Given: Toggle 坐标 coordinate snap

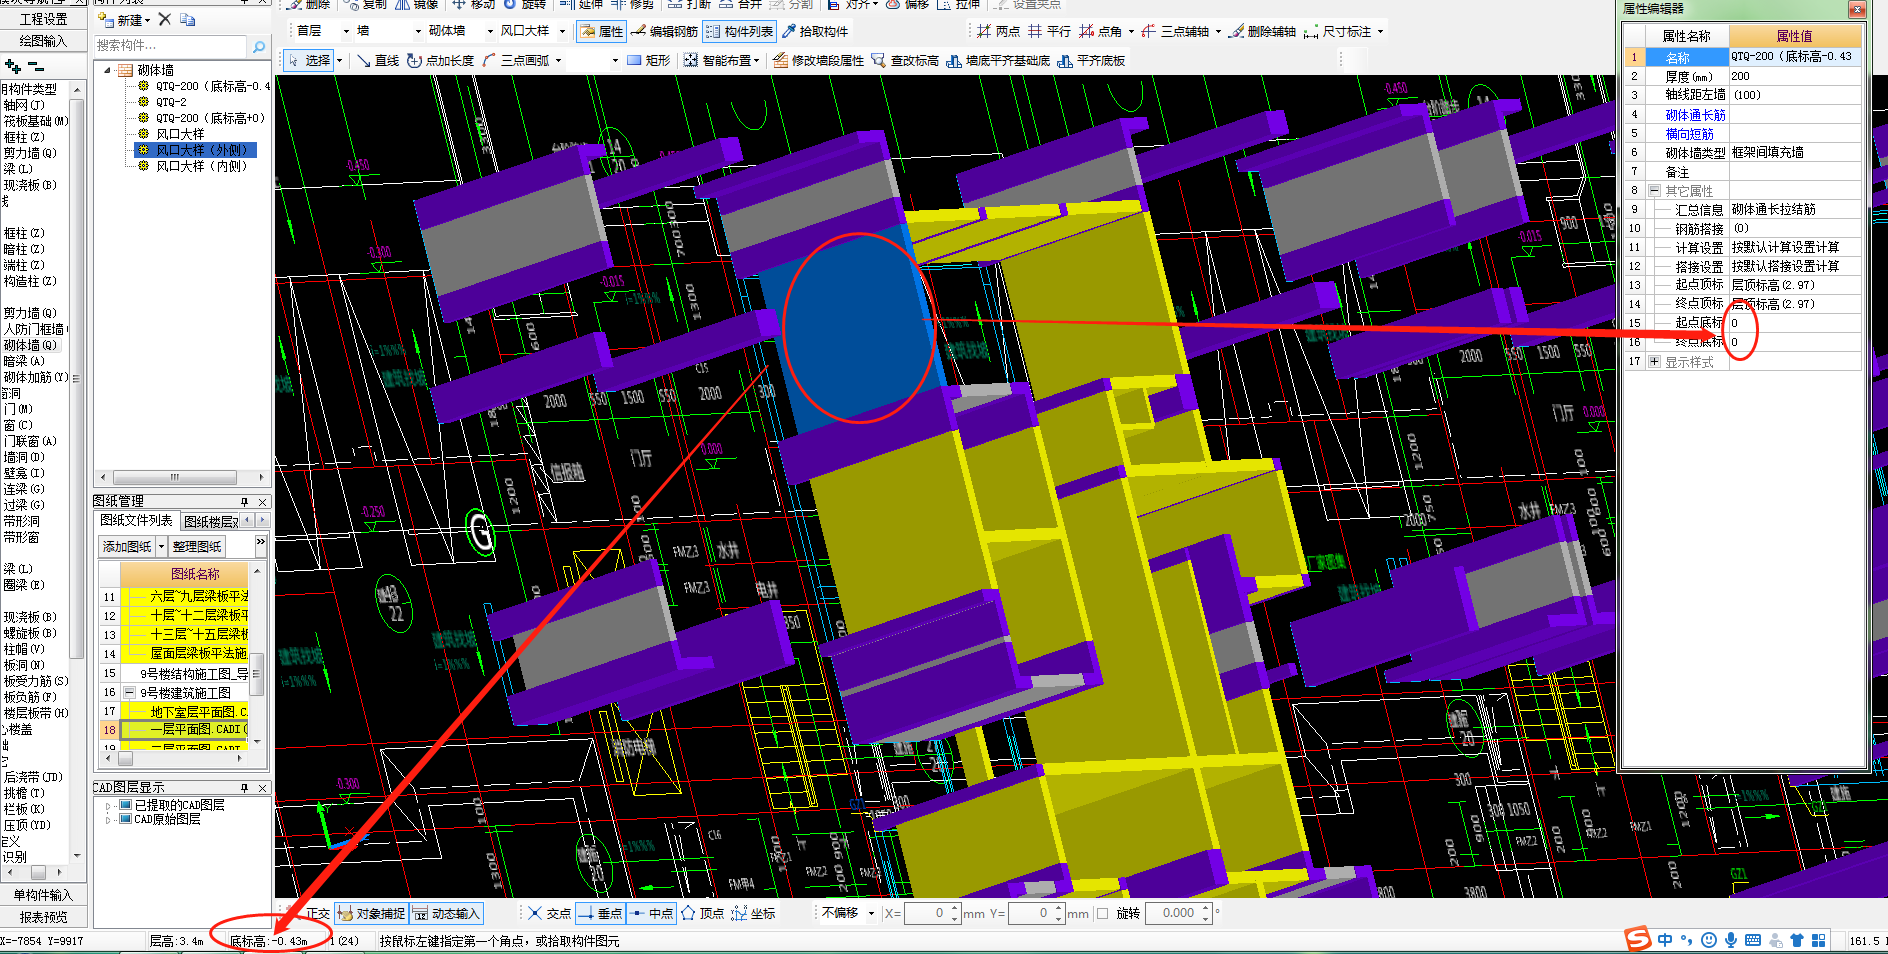Looking at the screenshot, I should tap(753, 913).
